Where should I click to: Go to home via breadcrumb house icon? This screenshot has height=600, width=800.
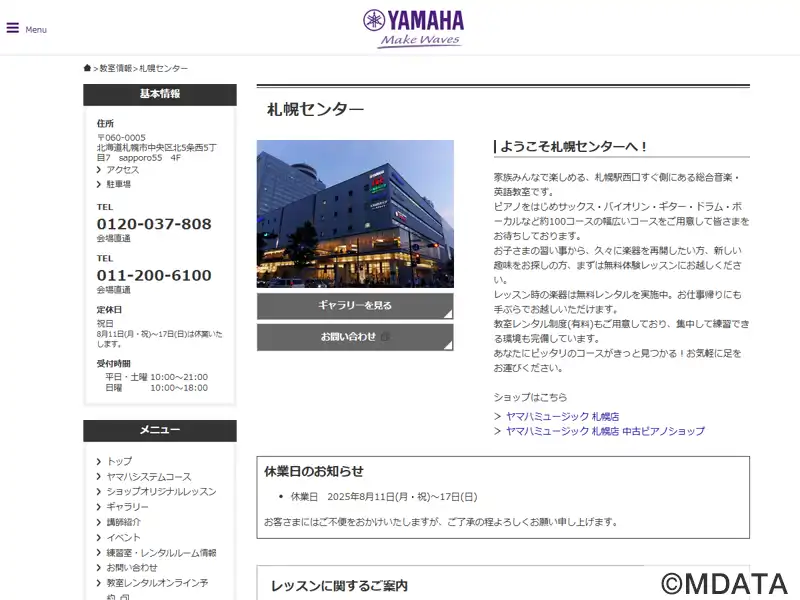87,68
